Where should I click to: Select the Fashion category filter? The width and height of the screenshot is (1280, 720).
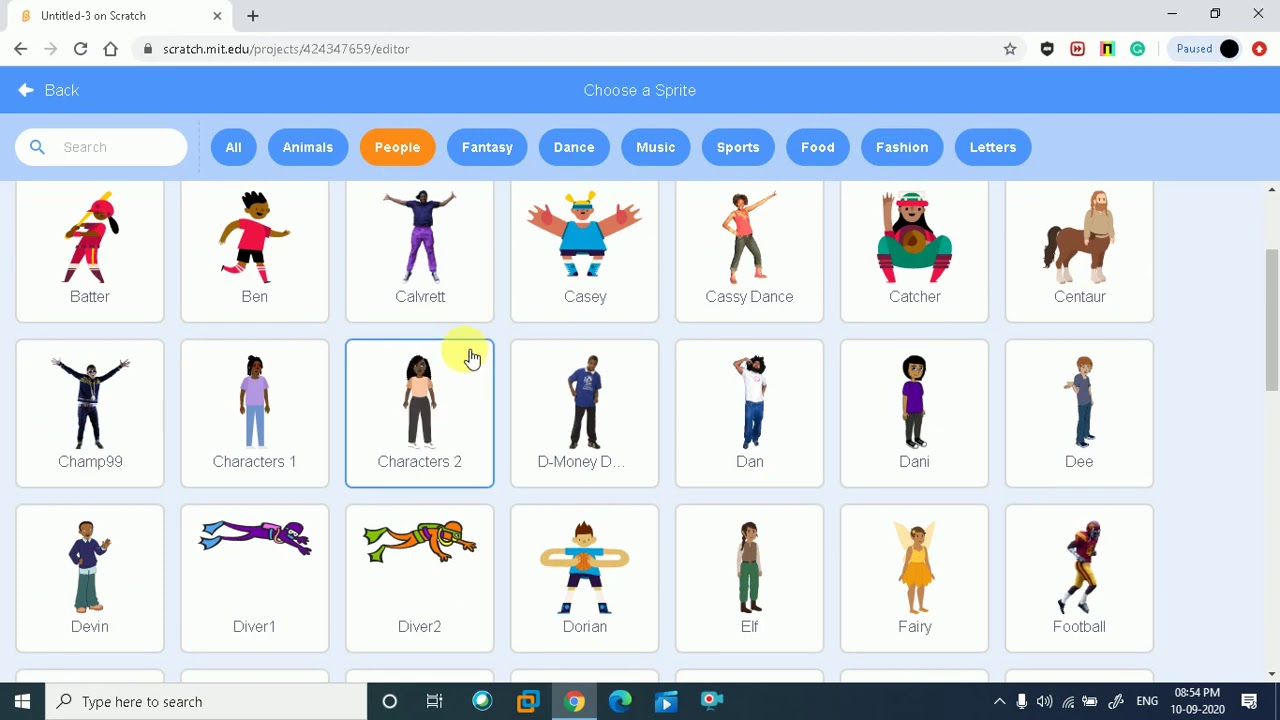point(902,147)
